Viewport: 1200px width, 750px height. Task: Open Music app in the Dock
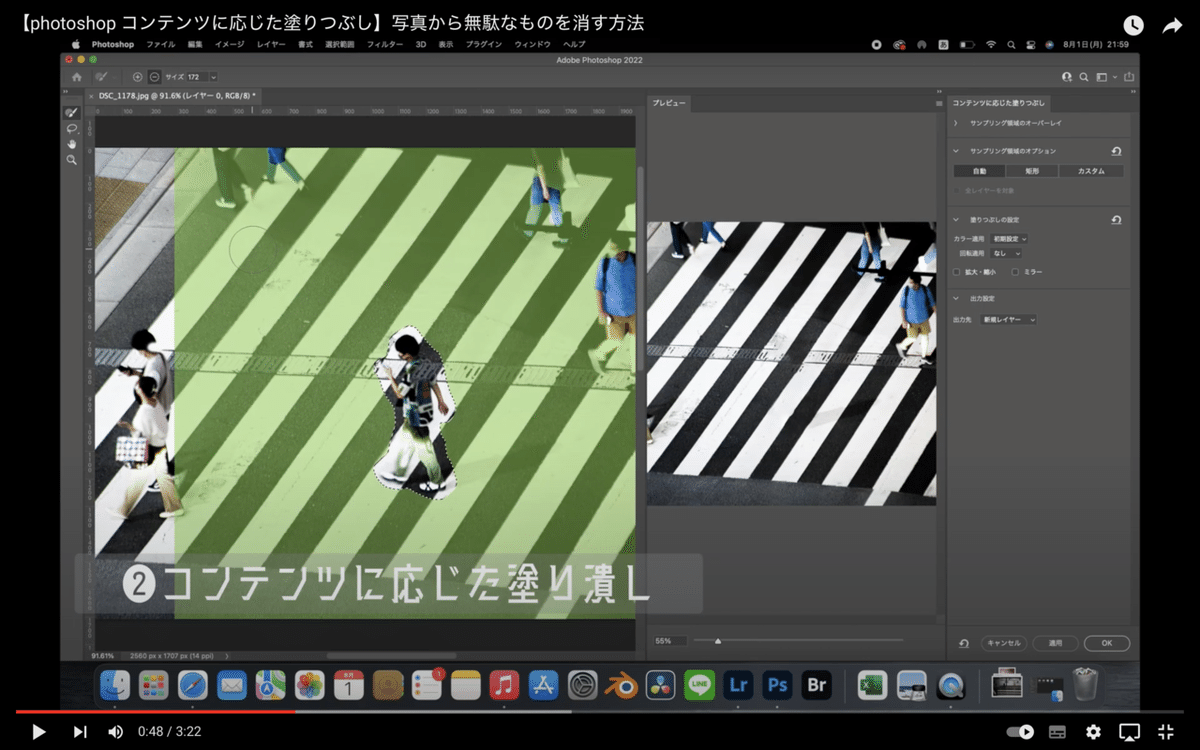click(505, 685)
